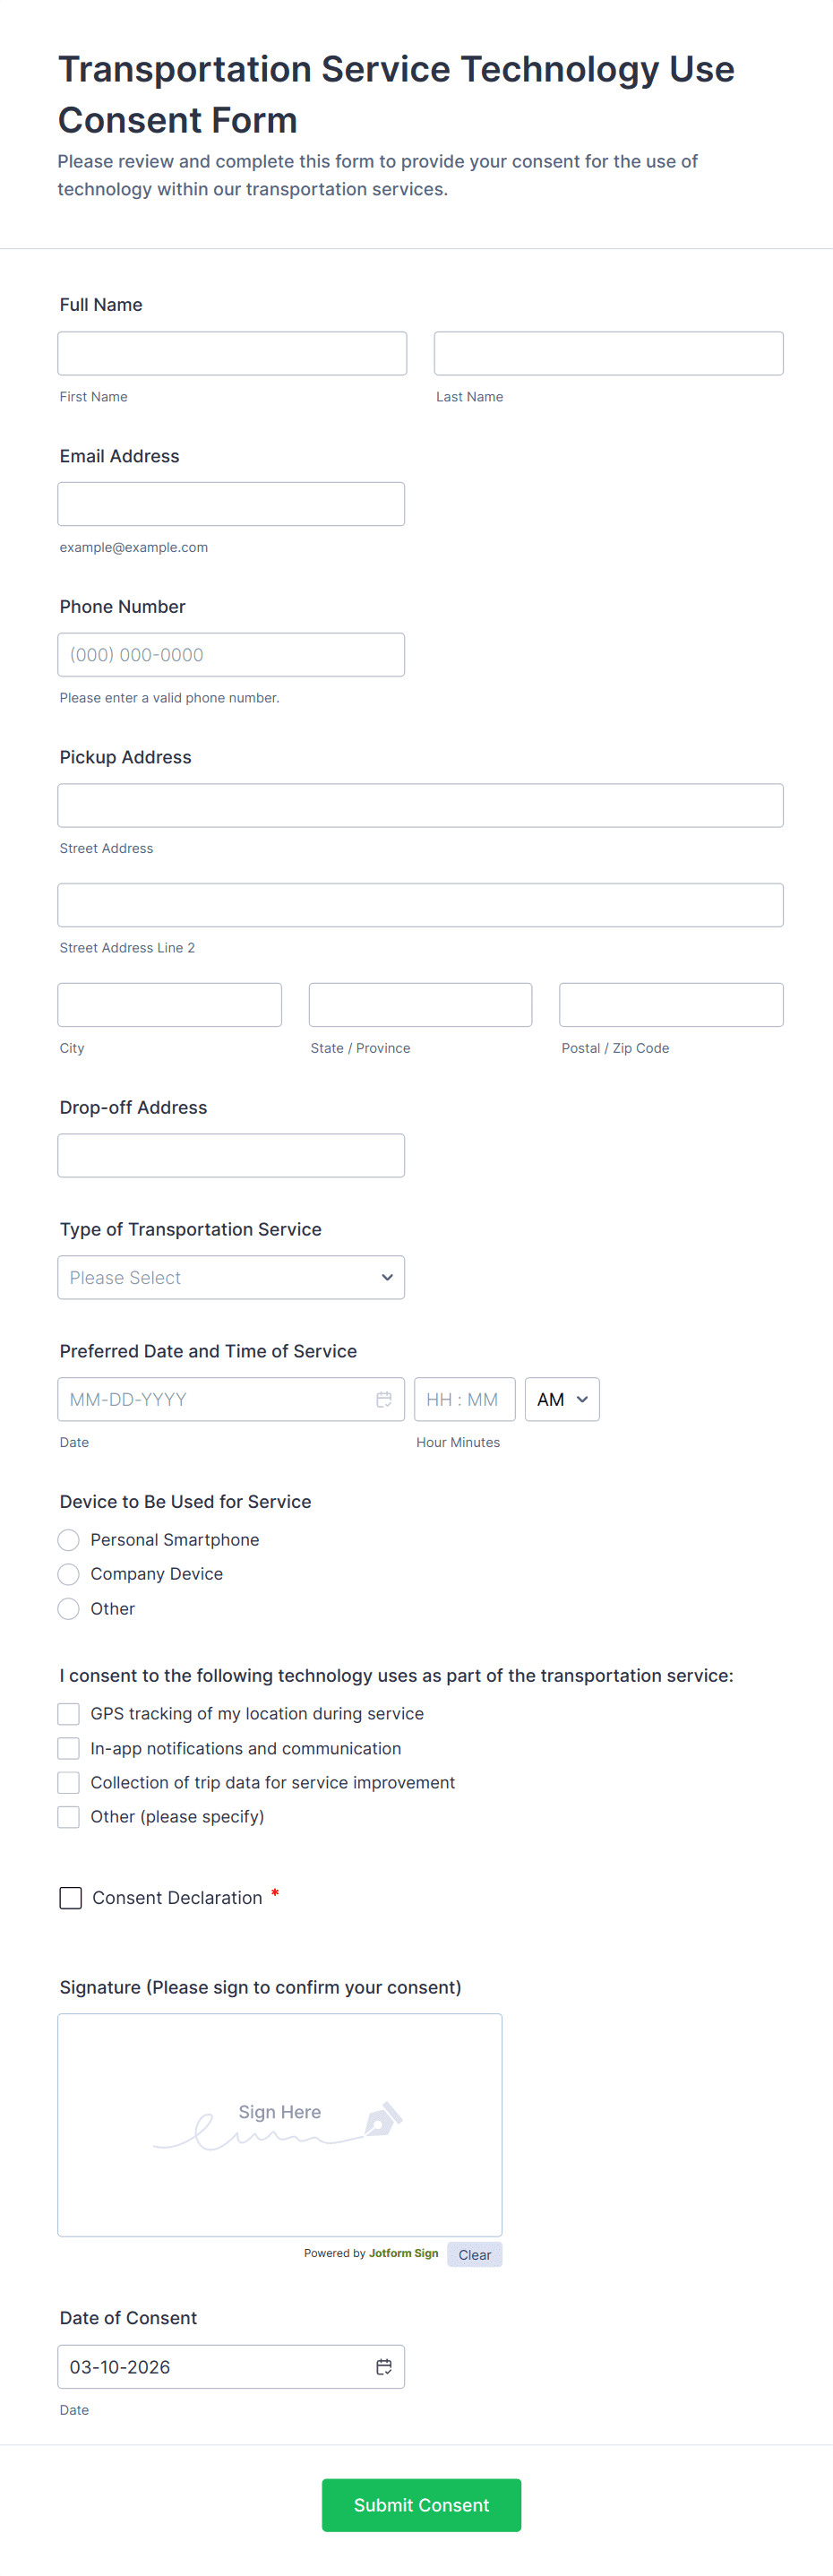Select Personal Smartphone radio option

pos(69,1539)
